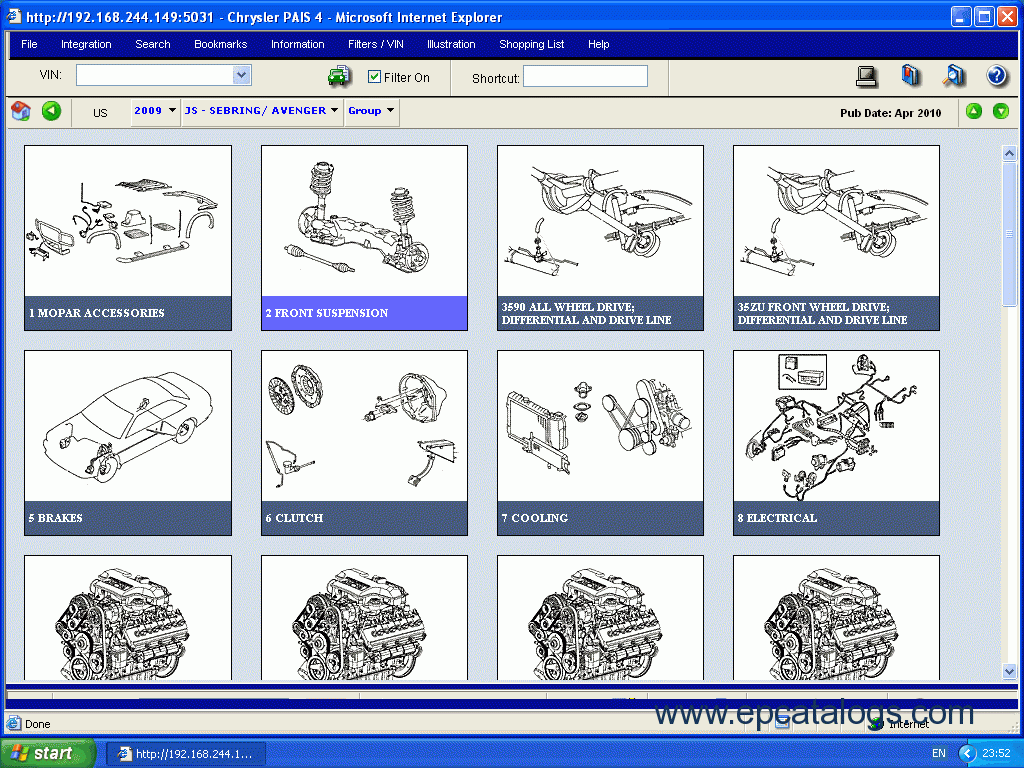Open the Help menu
1024x768 pixels.
click(x=598, y=44)
